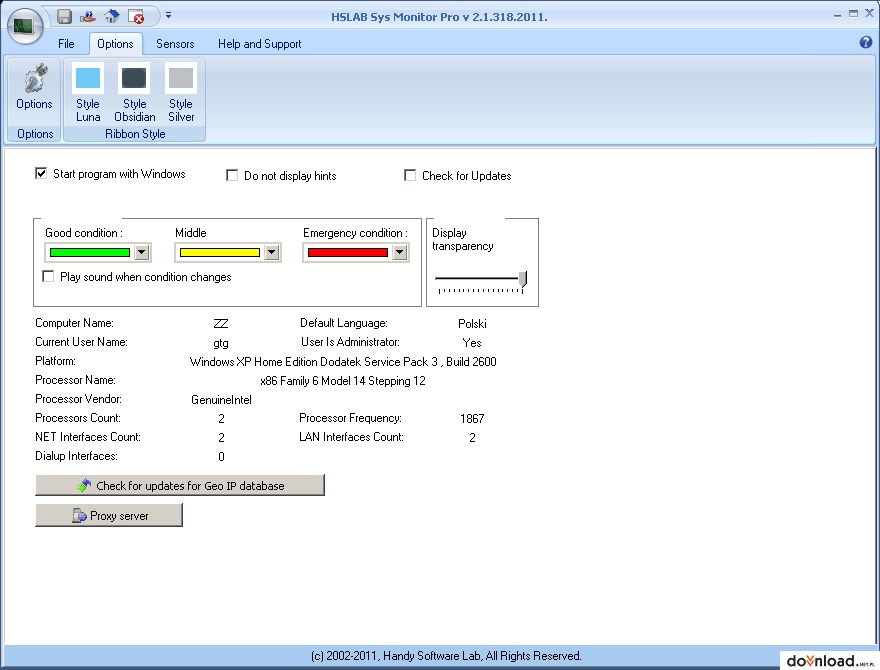Viewport: 880px width, 670px height.
Task: Apply the Style Obsidian ribbon theme
Action: pyautogui.click(x=135, y=93)
